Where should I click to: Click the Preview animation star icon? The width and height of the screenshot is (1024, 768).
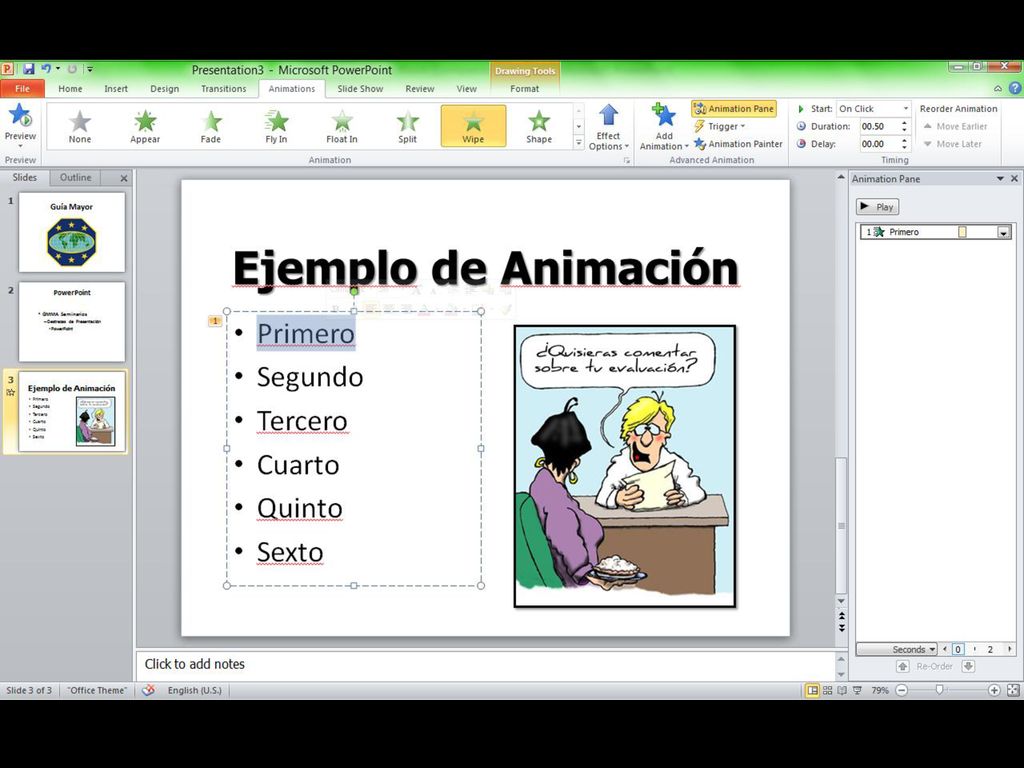[20, 116]
